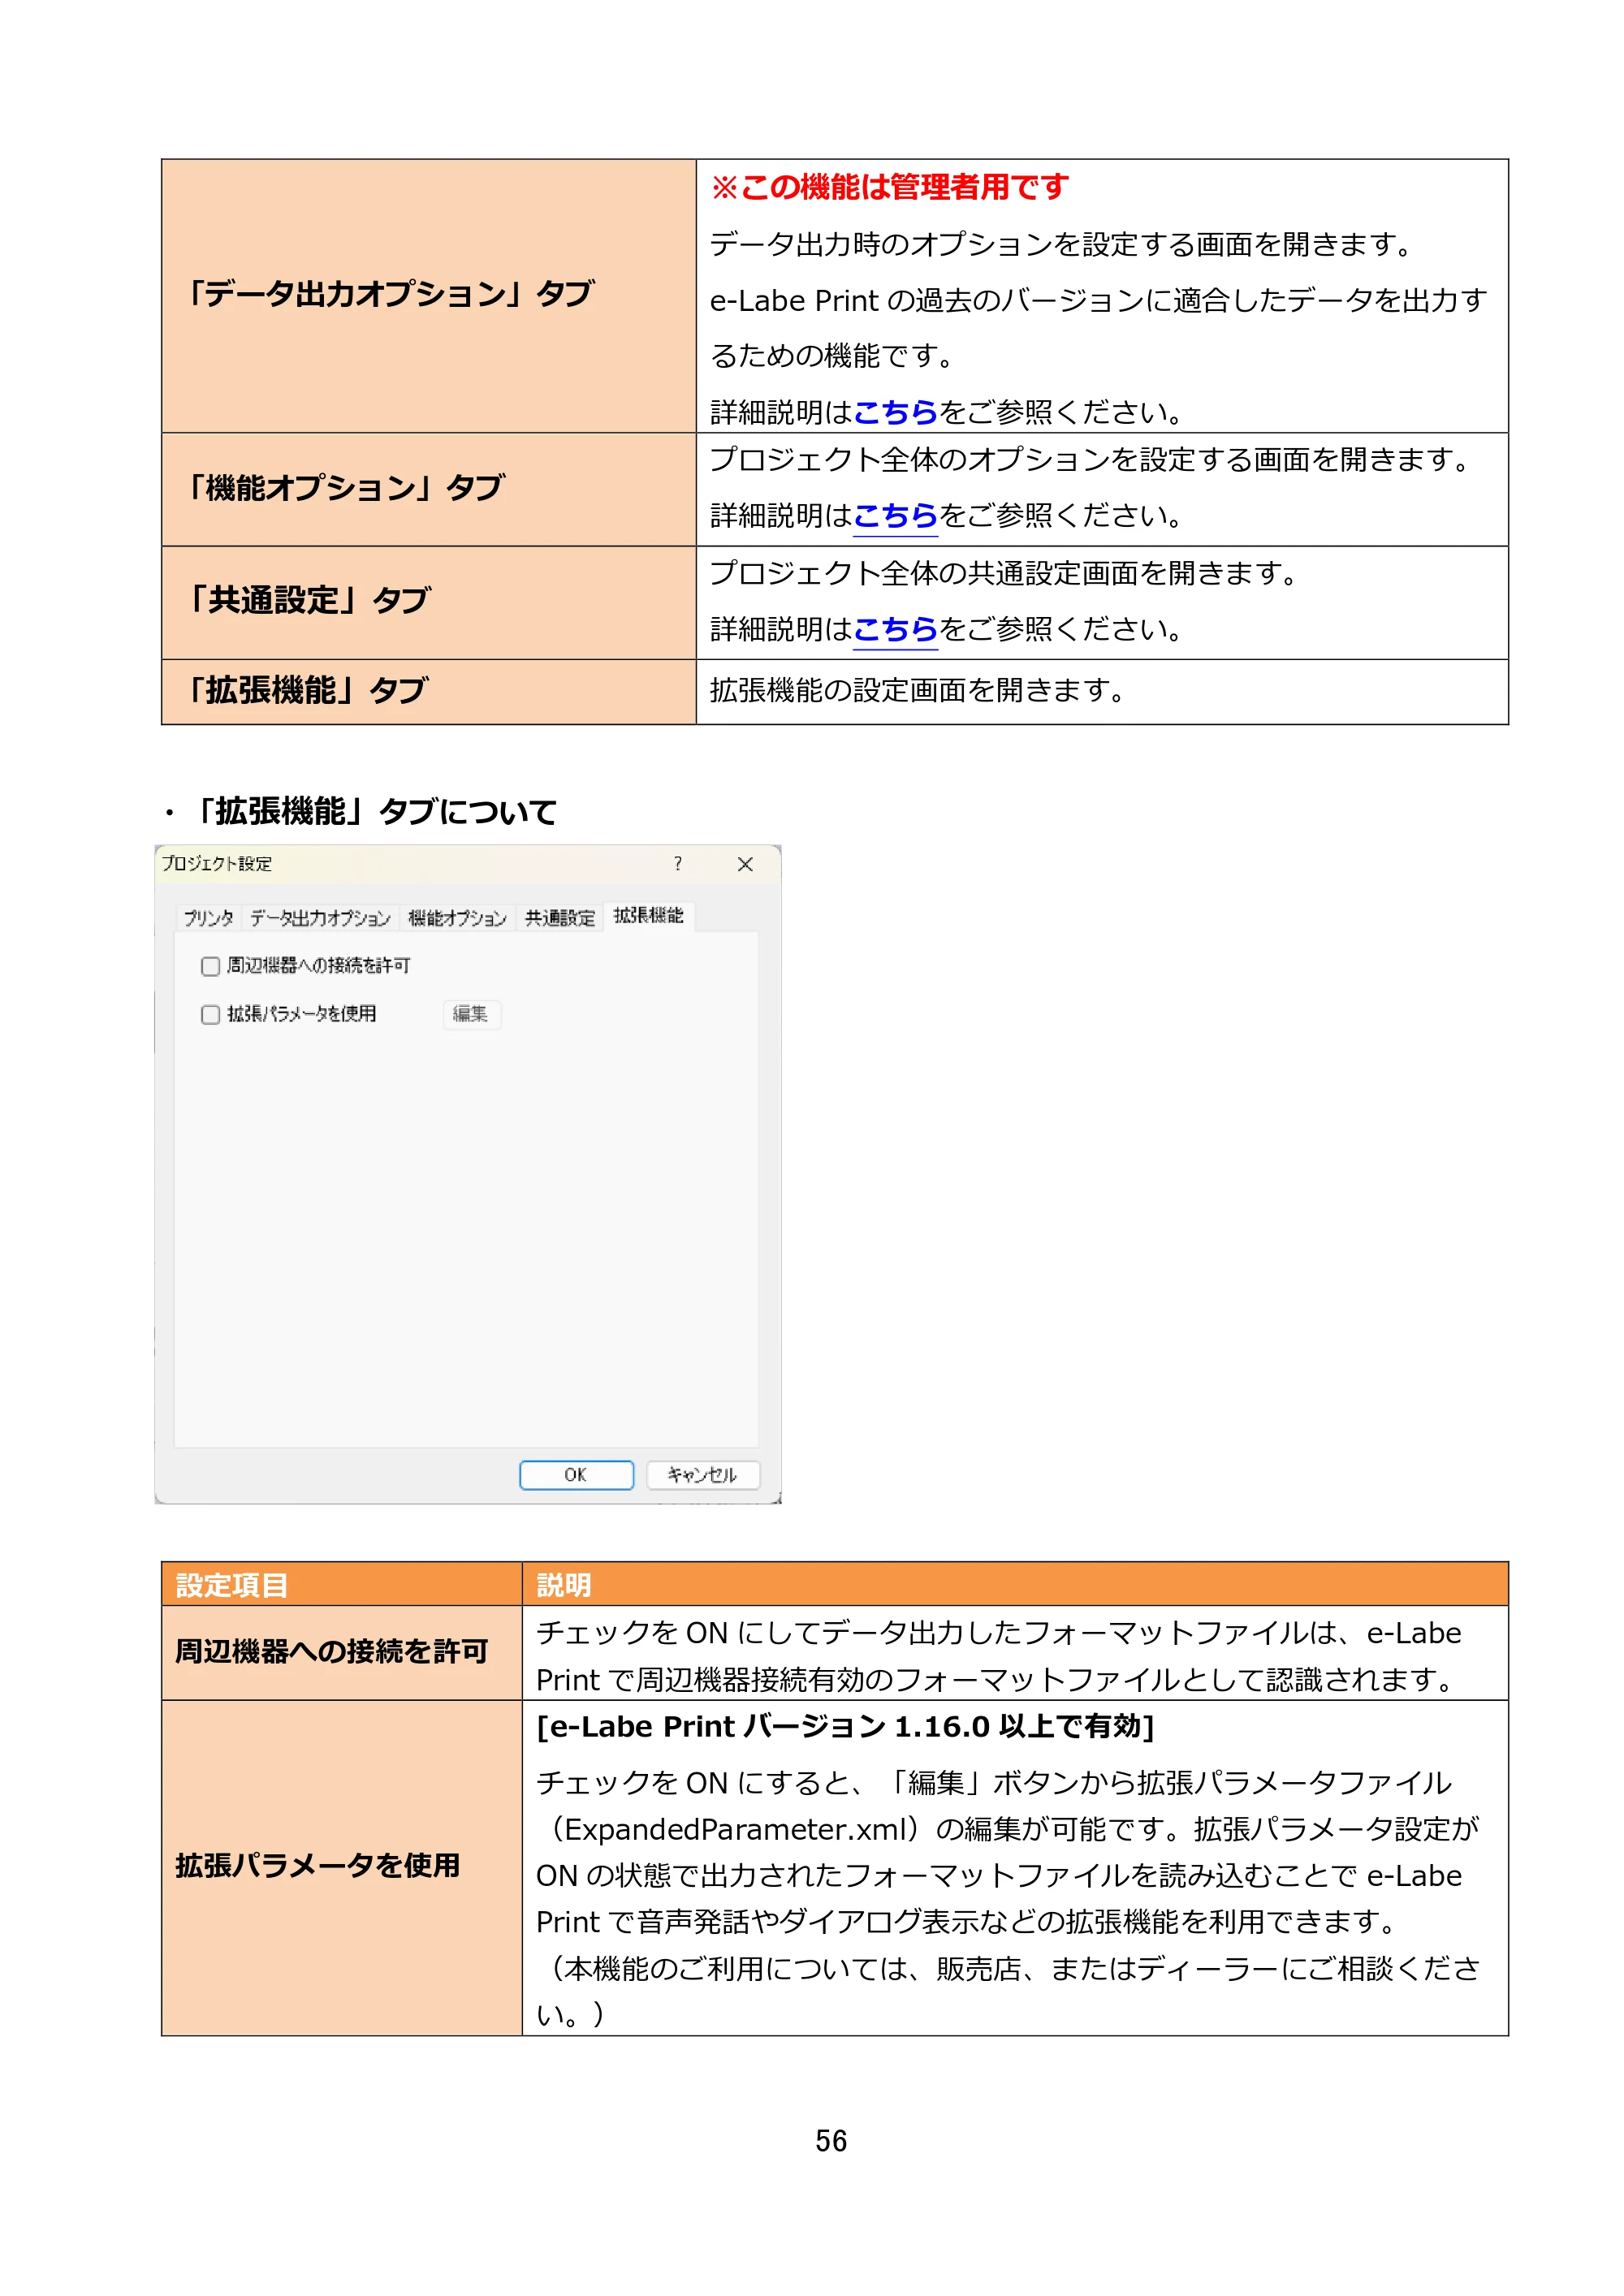Click the page number 56
This screenshot has height=2296, width=1624.
click(831, 2141)
